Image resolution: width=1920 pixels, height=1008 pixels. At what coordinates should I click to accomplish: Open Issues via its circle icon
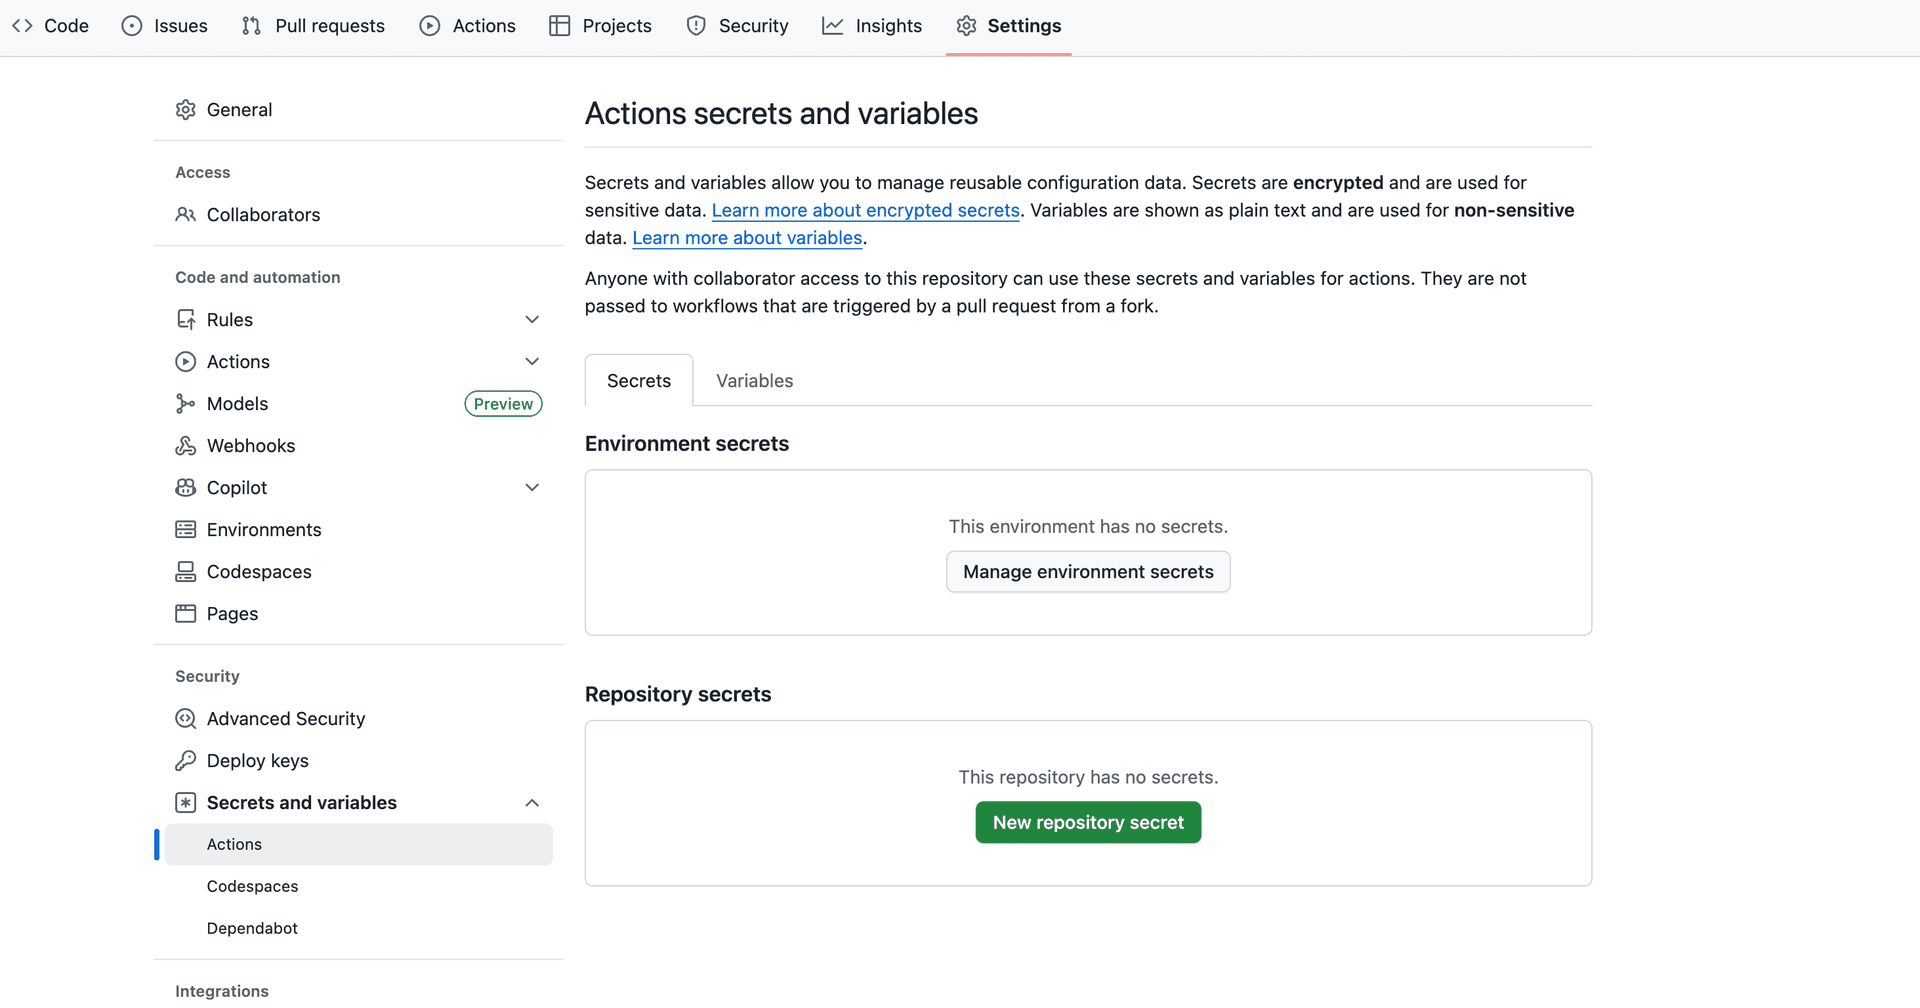click(x=131, y=25)
